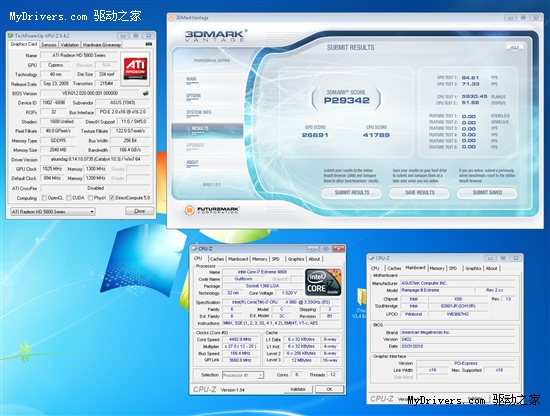
Task: Click the Core Speed value in CPU-Z
Action: pos(240,340)
